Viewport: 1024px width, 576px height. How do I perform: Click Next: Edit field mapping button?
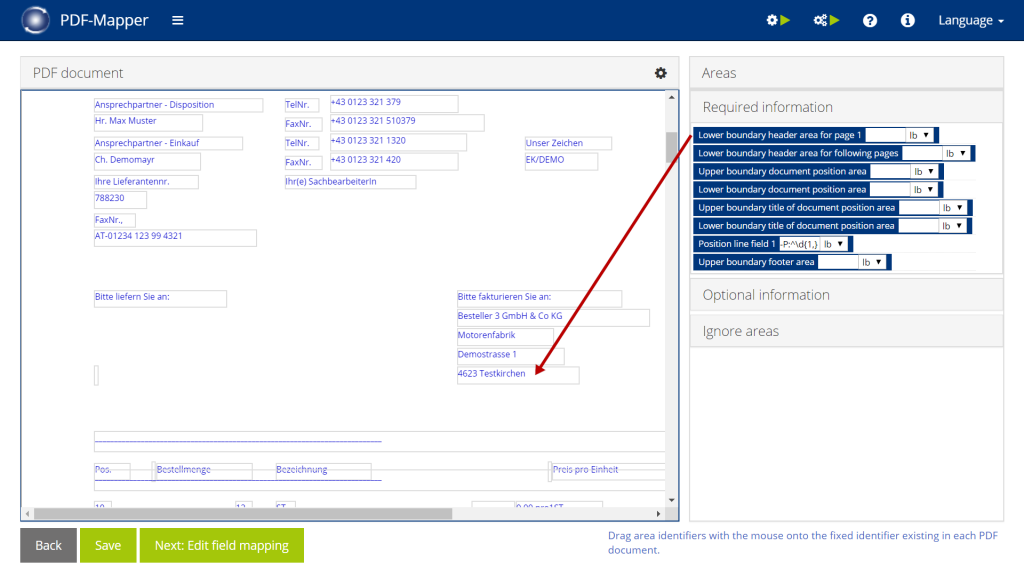(x=221, y=545)
